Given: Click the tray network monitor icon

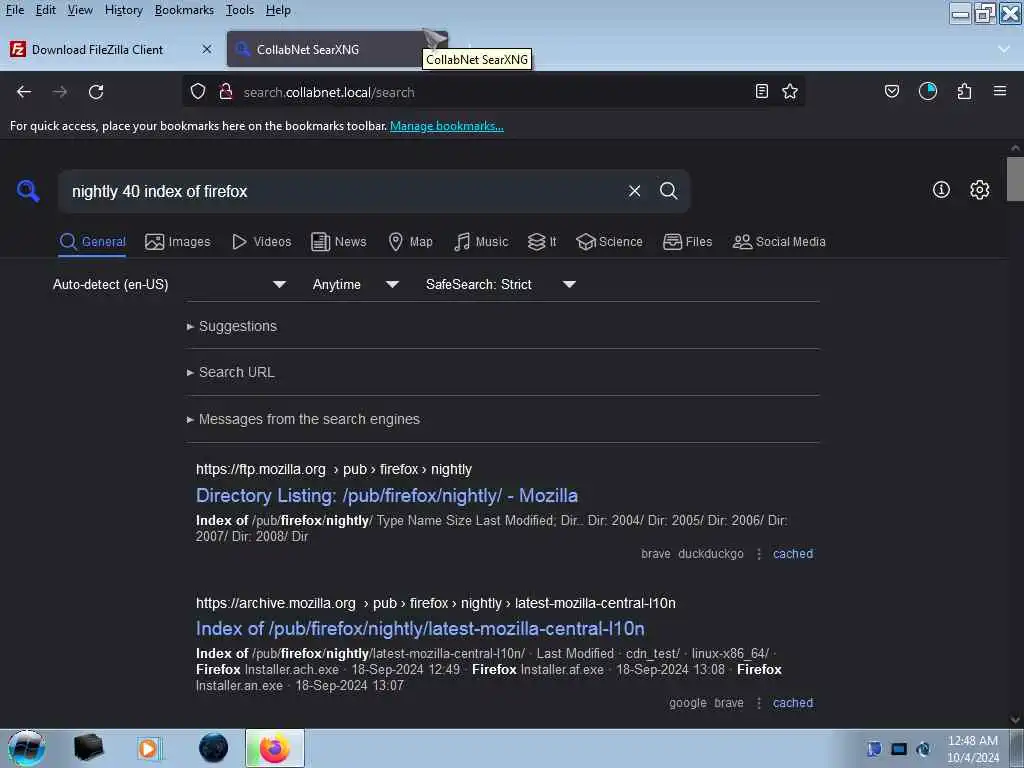Looking at the screenshot, I should [899, 749].
